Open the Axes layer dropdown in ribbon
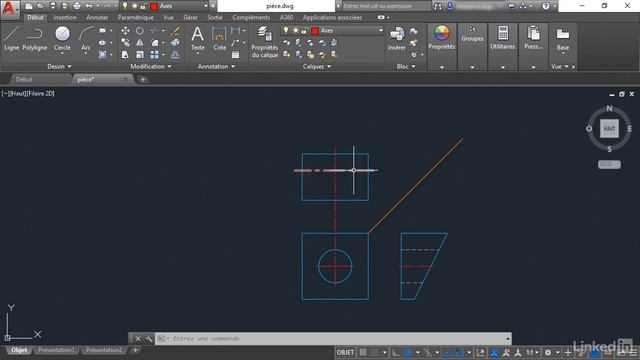The image size is (640, 360). (x=380, y=31)
